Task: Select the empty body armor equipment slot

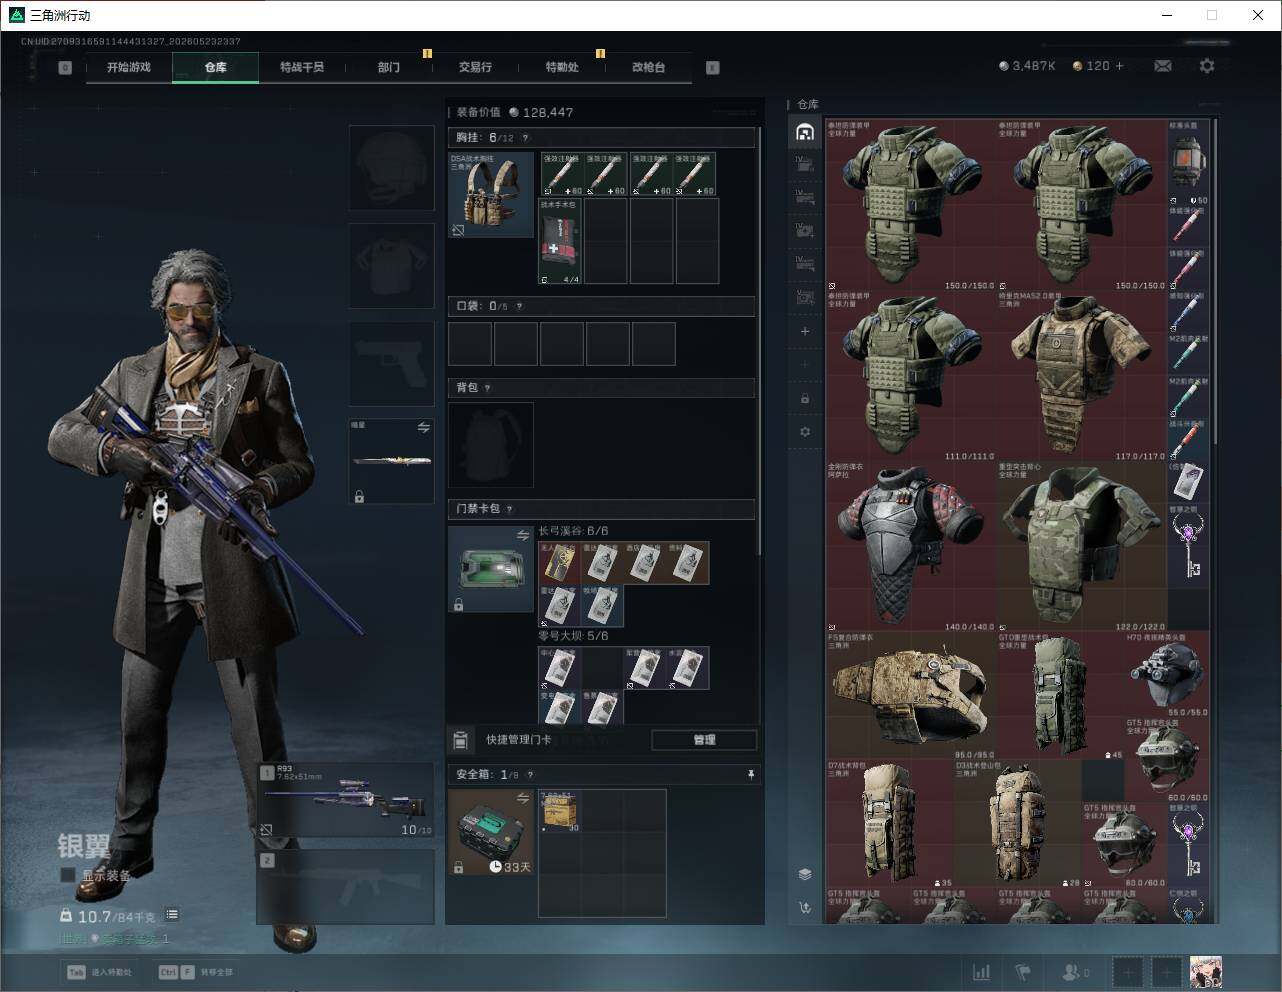Action: [392, 265]
